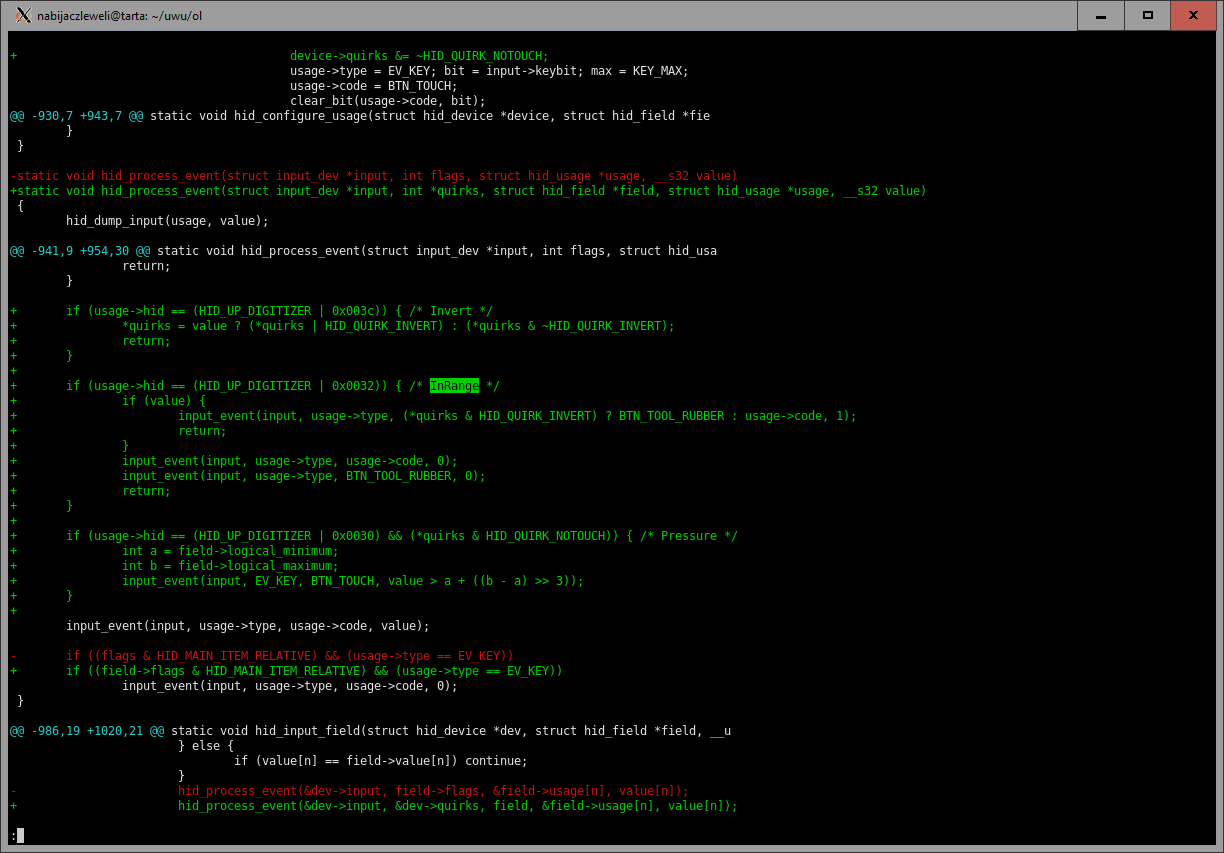Image resolution: width=1224 pixels, height=853 pixels.
Task: Click the @@ -941,9 +954,30 @@ hunk header
Action: [80, 251]
